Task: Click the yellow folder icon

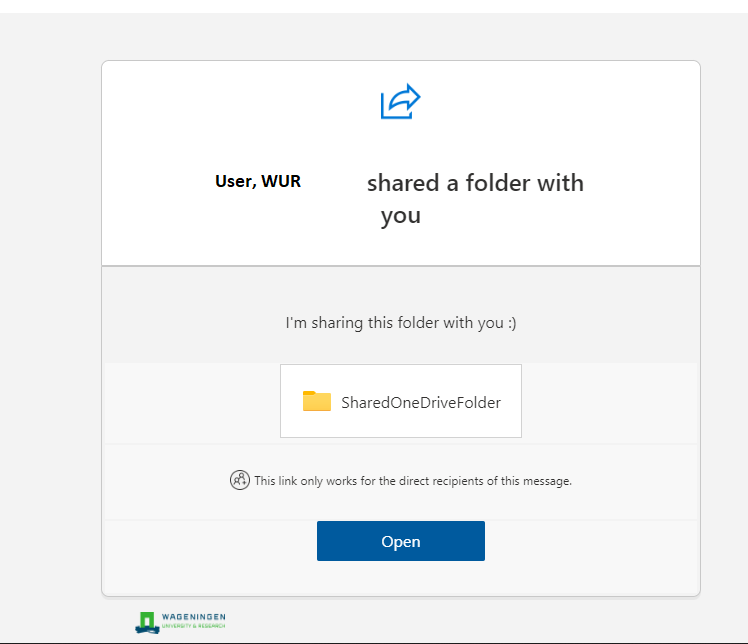Action: point(316,402)
